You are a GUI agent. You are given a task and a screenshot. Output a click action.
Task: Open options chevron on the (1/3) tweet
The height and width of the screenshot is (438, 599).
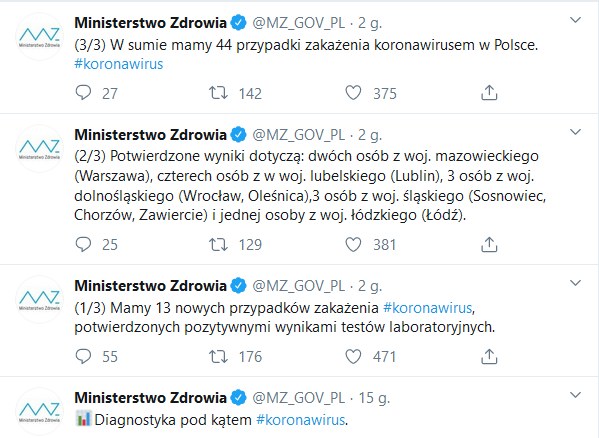coord(575,283)
